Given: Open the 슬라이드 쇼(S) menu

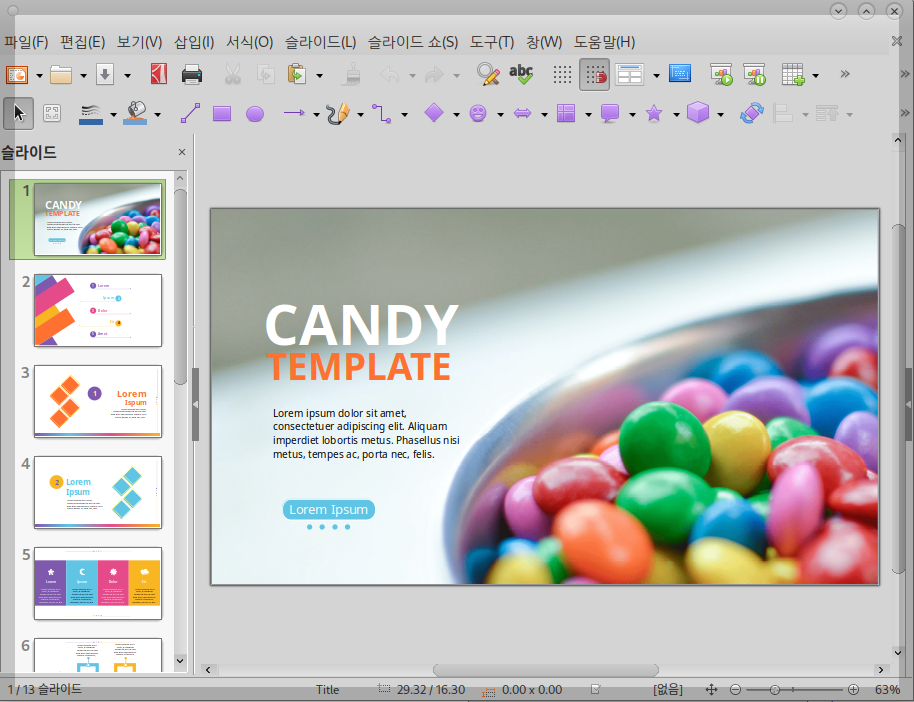Looking at the screenshot, I should tap(413, 42).
